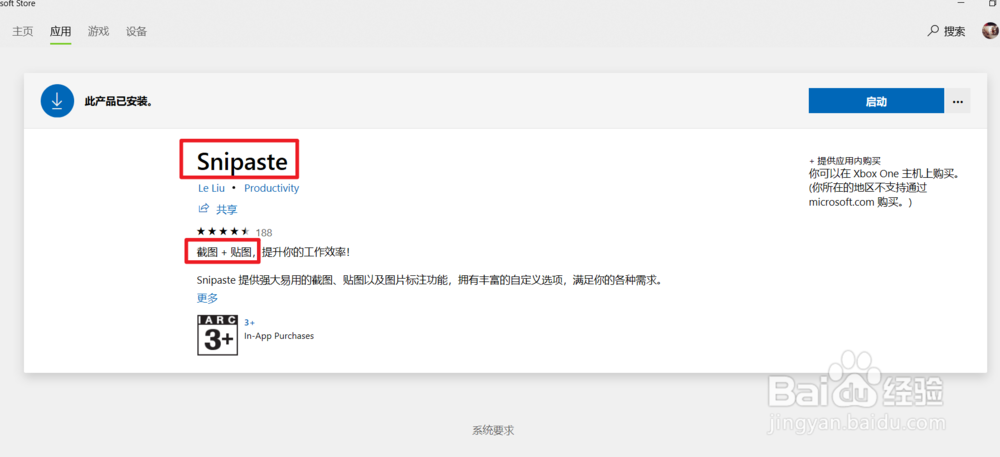Image resolution: width=1000 pixels, height=457 pixels.
Task: Click the In-App Purchases label
Action: point(279,336)
